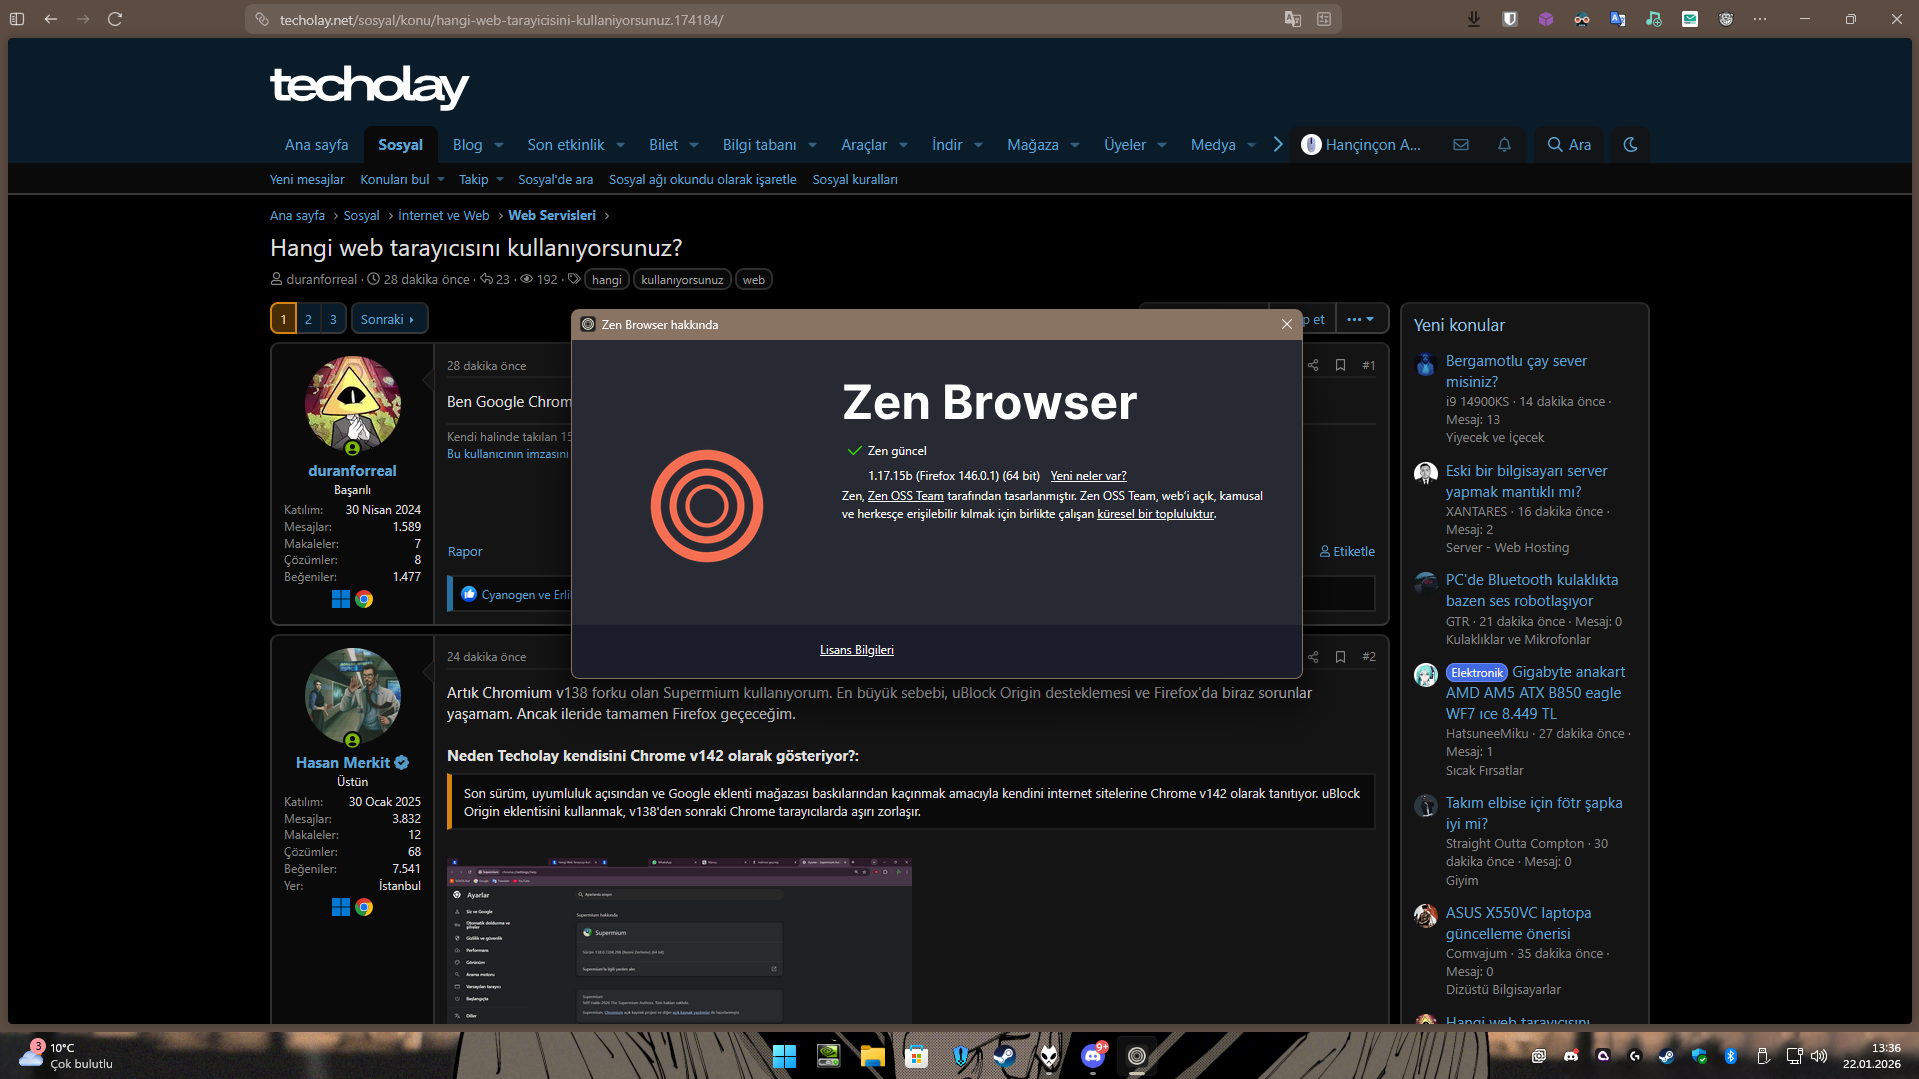Open the masked-face goggles extension icon

click(1582, 19)
